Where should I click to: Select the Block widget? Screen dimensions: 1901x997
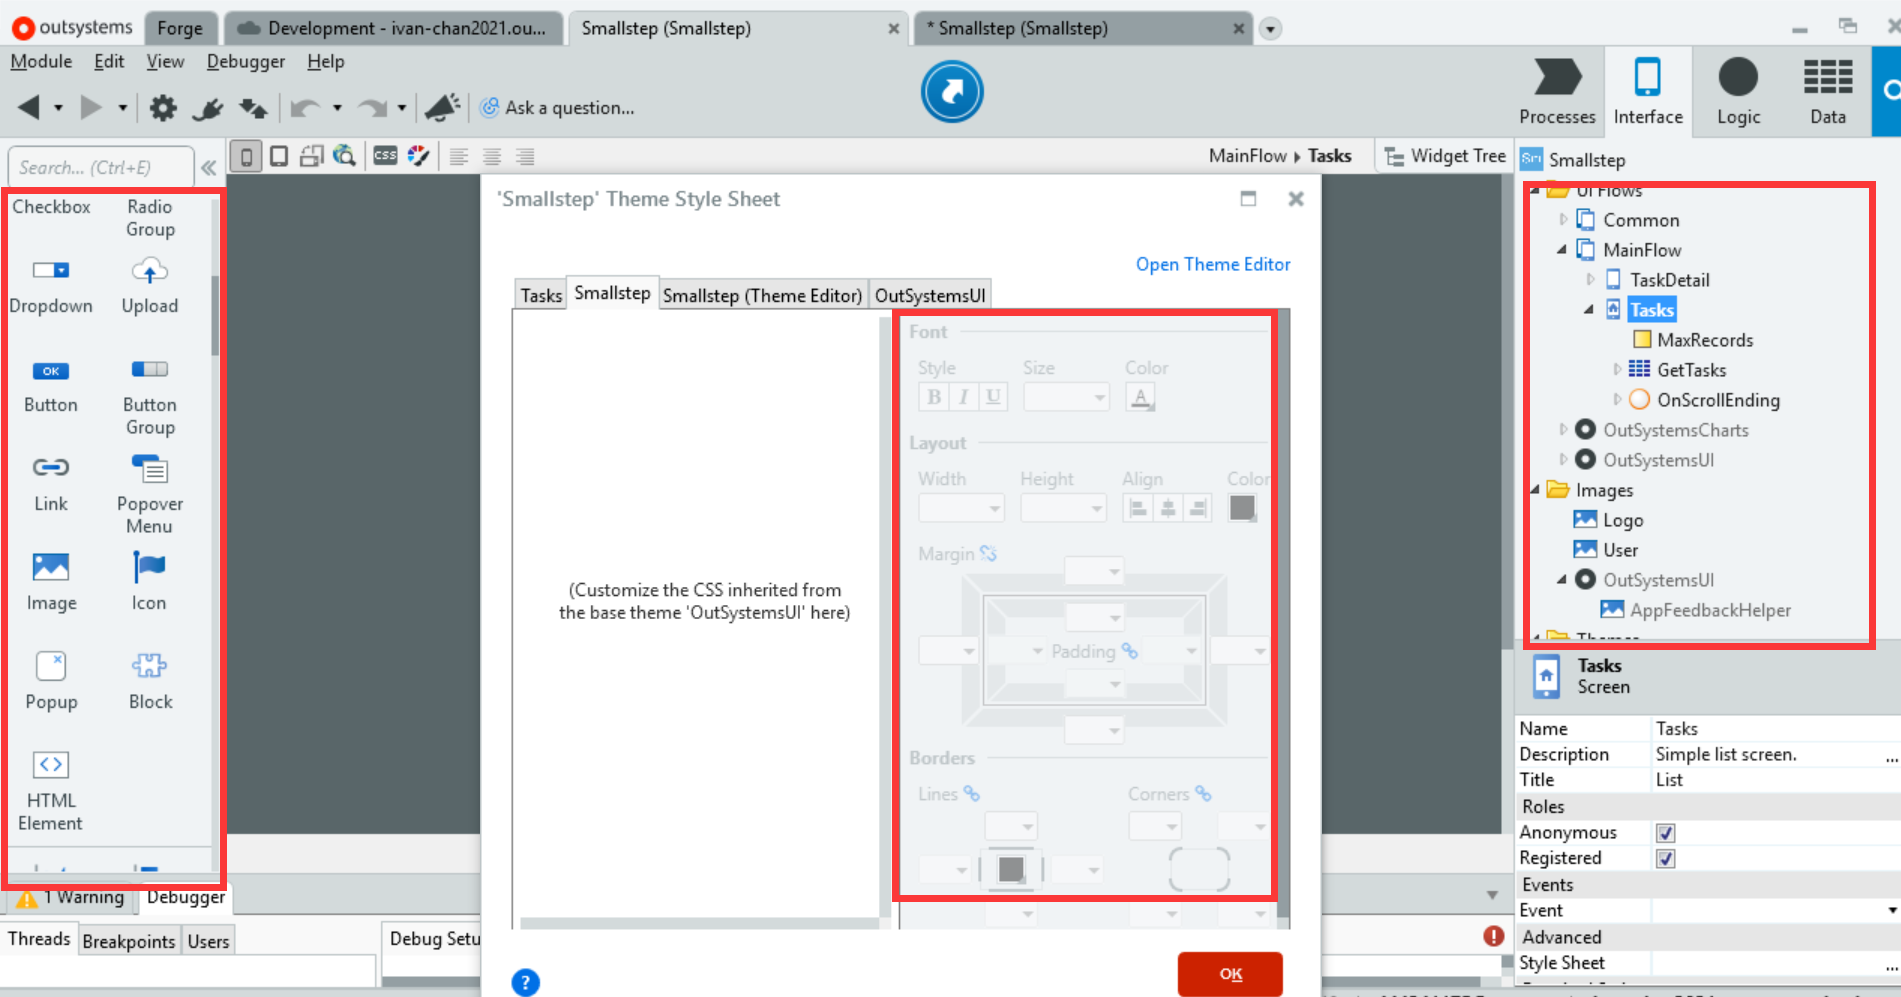click(150, 682)
